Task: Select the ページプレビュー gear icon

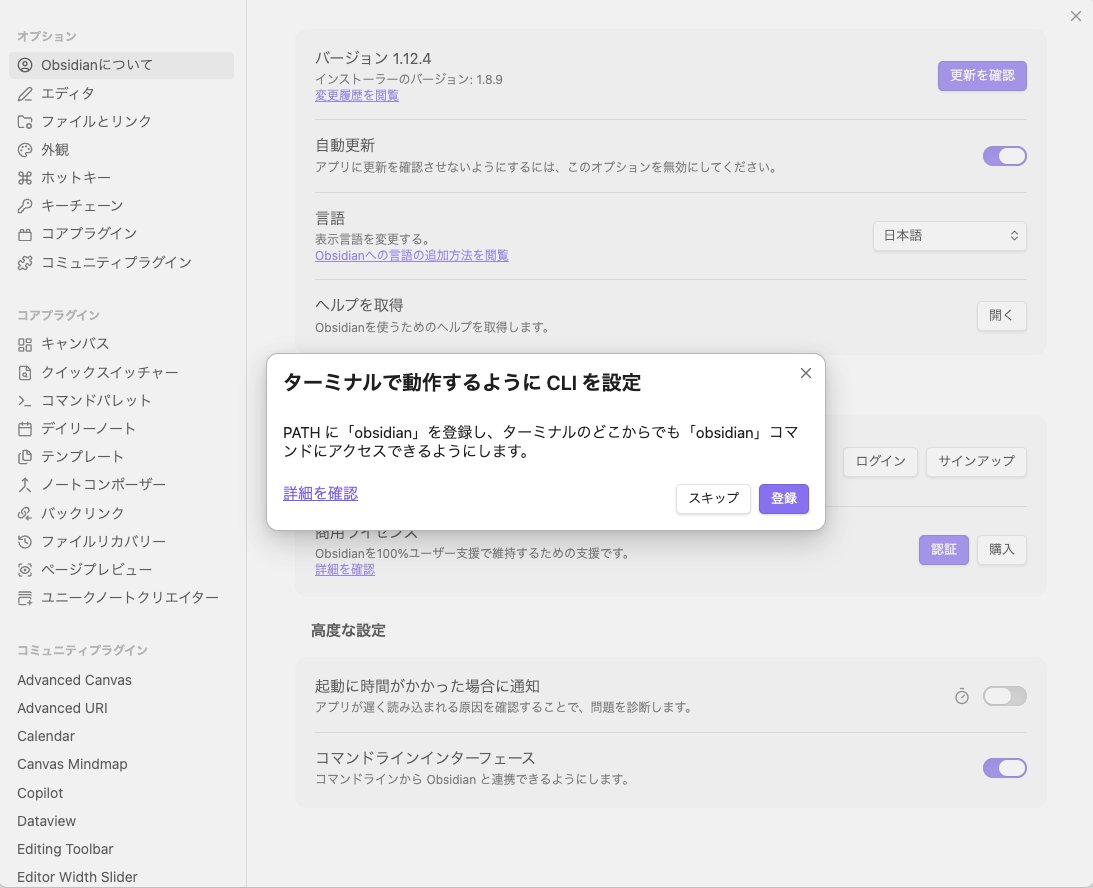Action: [24, 569]
